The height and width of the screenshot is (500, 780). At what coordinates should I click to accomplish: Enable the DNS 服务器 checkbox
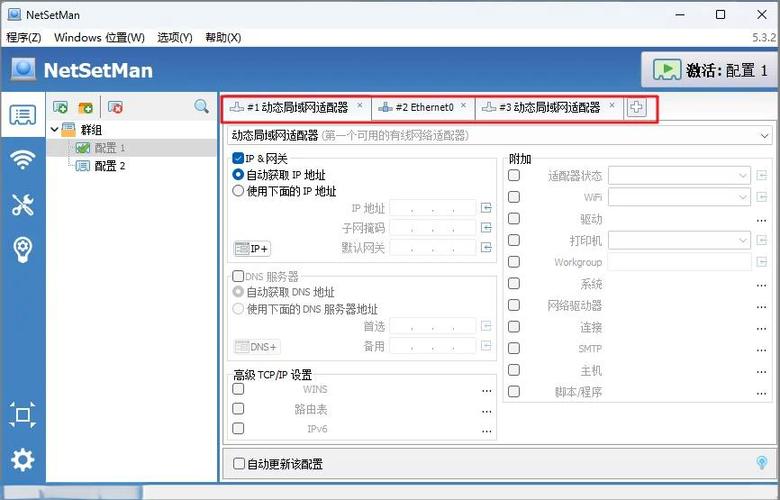238,276
